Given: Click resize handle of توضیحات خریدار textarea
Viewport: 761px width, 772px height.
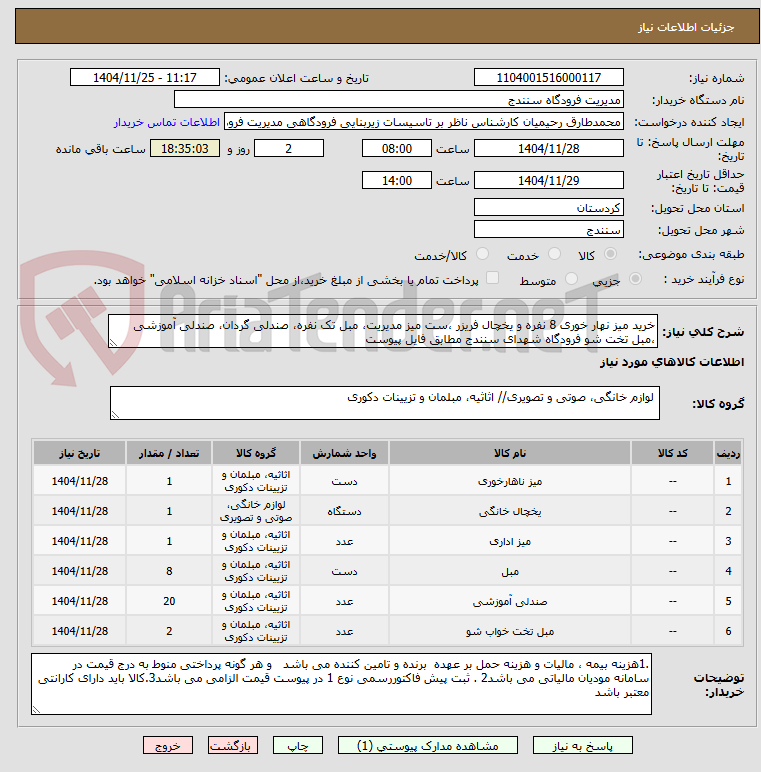Looking at the screenshot, I should (x=36, y=709).
